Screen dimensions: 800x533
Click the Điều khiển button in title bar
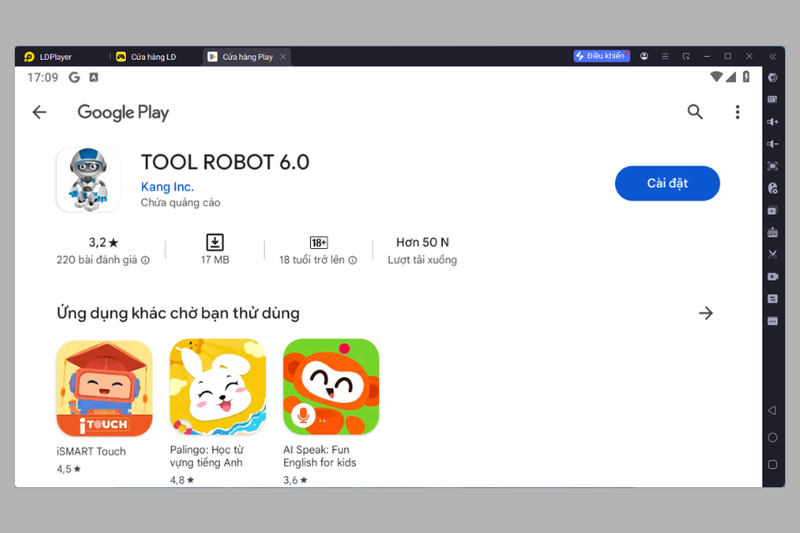602,56
